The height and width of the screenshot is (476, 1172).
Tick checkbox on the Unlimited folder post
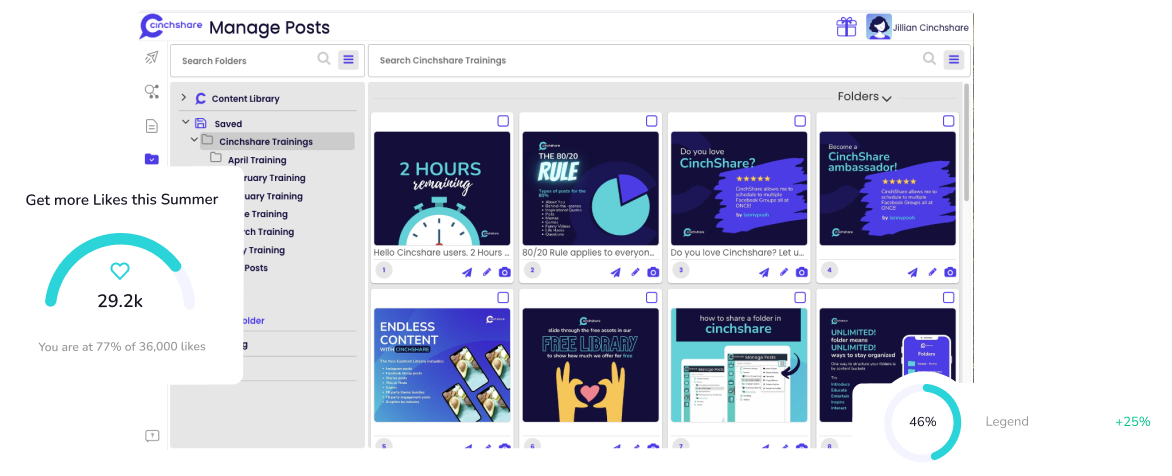coord(949,297)
